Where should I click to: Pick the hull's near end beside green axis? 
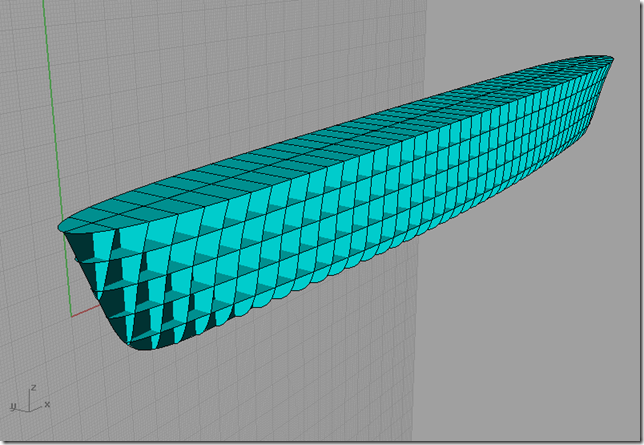(66, 228)
